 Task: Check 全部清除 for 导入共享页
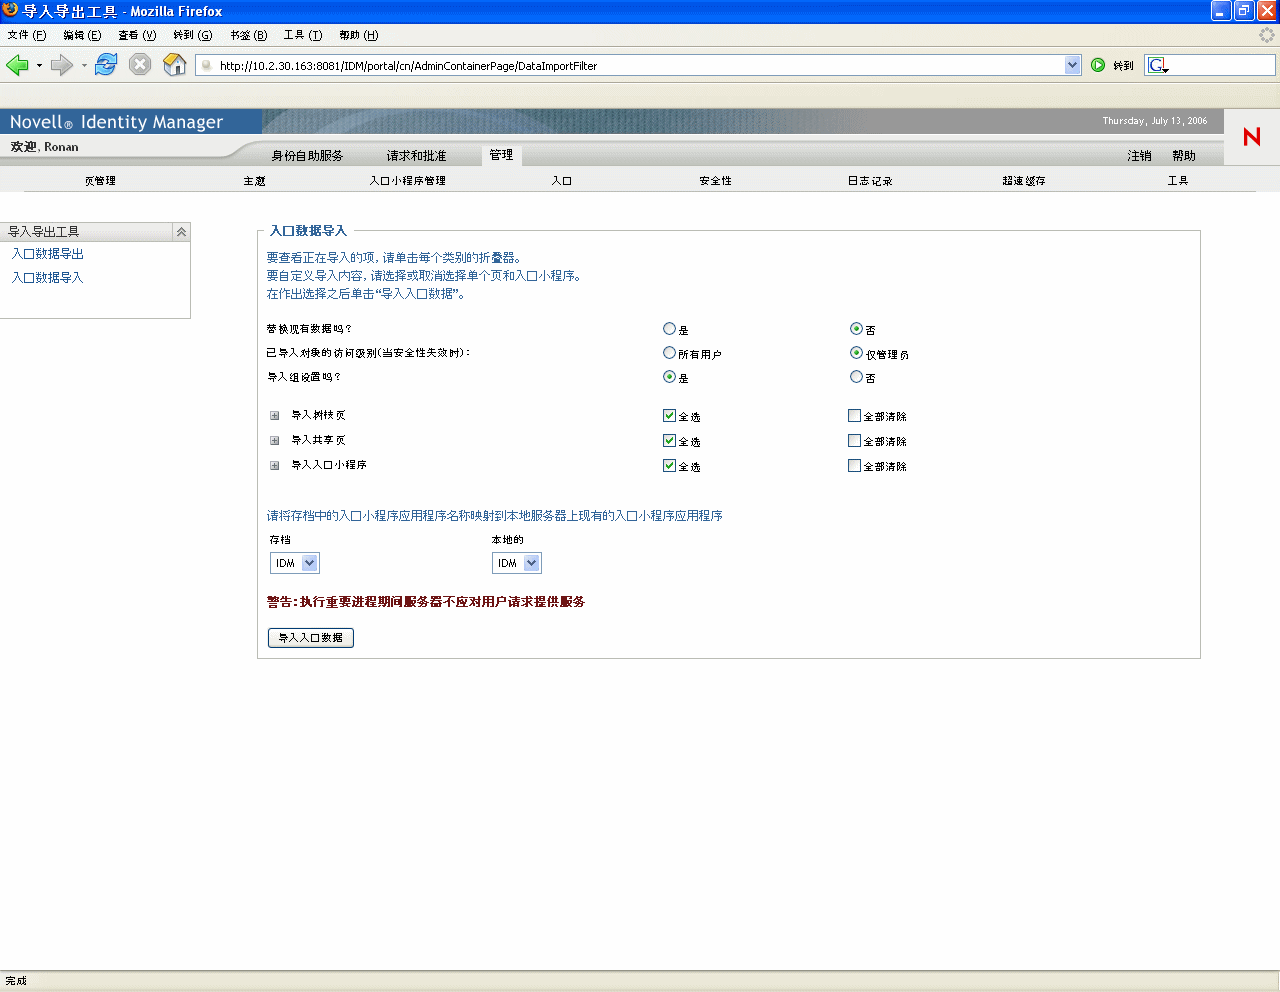[854, 440]
